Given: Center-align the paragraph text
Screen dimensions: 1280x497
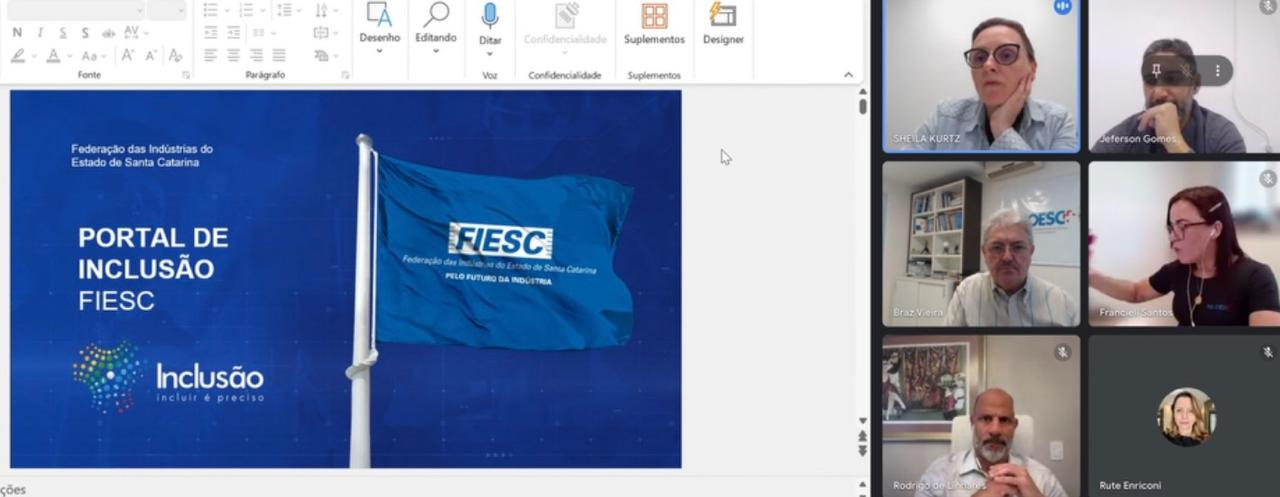Looking at the screenshot, I should click(233, 56).
